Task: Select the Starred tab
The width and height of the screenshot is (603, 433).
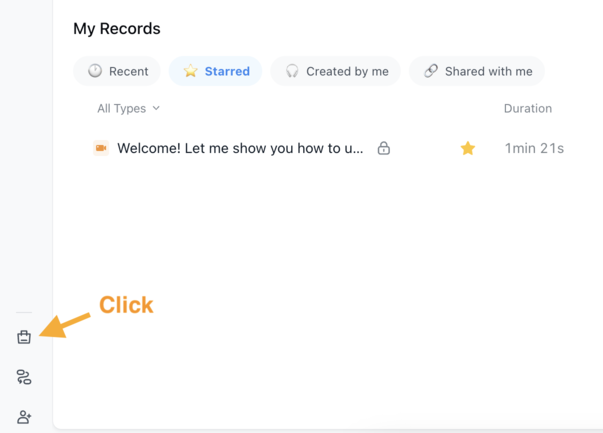Action: click(215, 71)
